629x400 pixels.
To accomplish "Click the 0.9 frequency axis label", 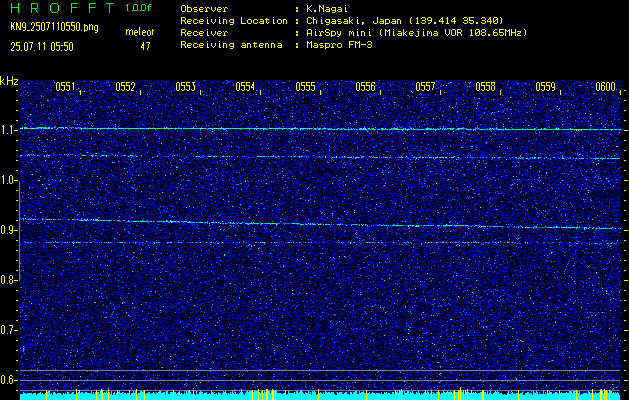I will click(x=8, y=230).
